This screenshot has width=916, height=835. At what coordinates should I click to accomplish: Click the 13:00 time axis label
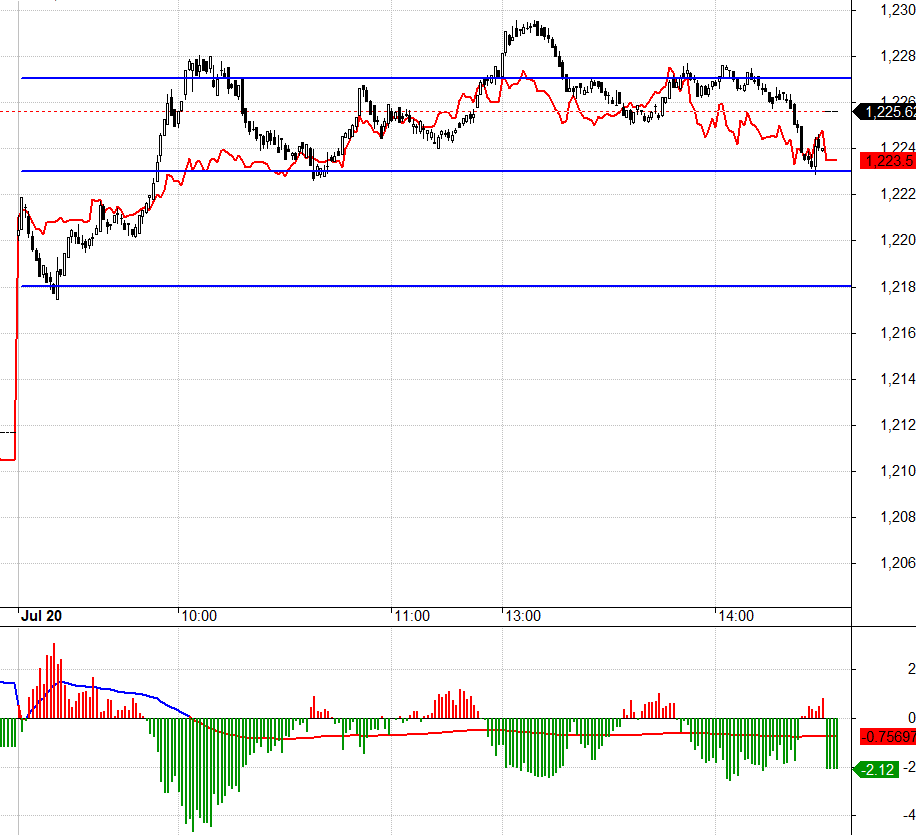point(522,616)
